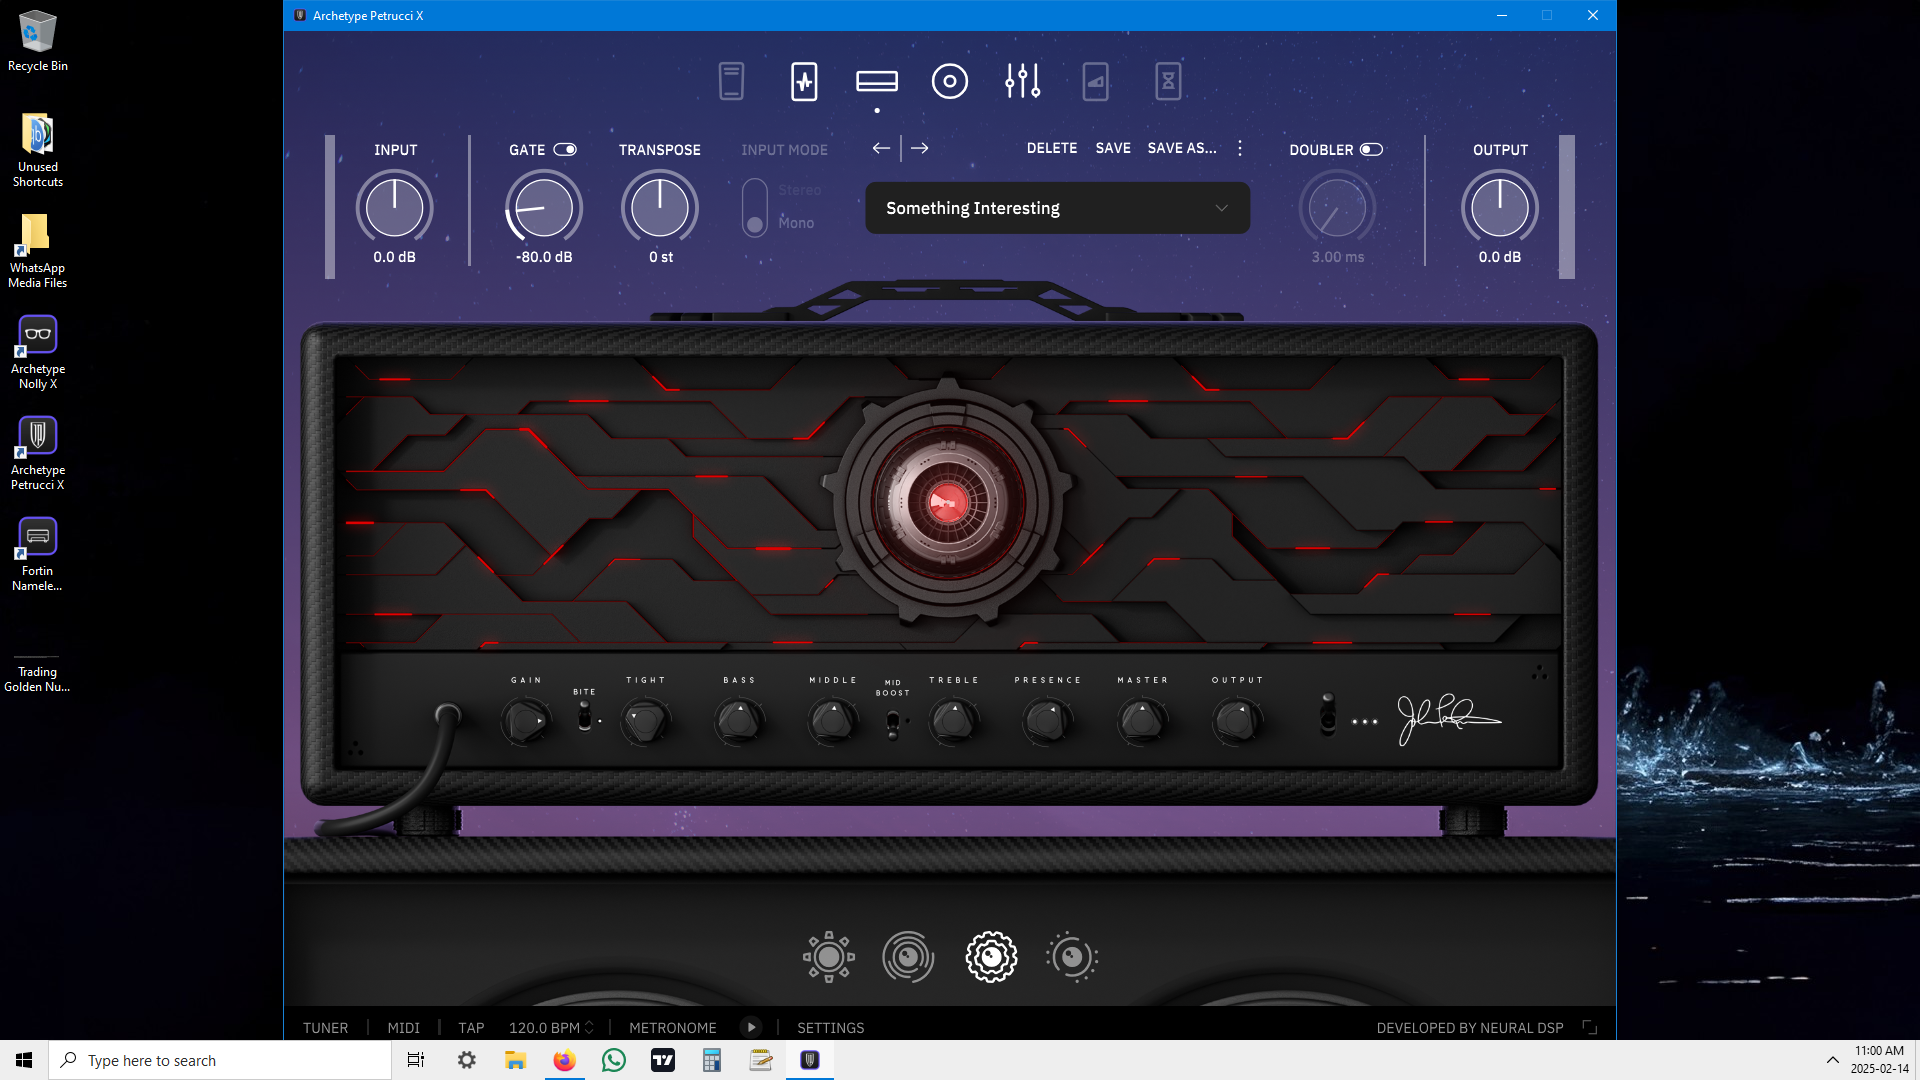The height and width of the screenshot is (1080, 1920).
Task: Select the stomp box section icon
Action: tap(804, 81)
